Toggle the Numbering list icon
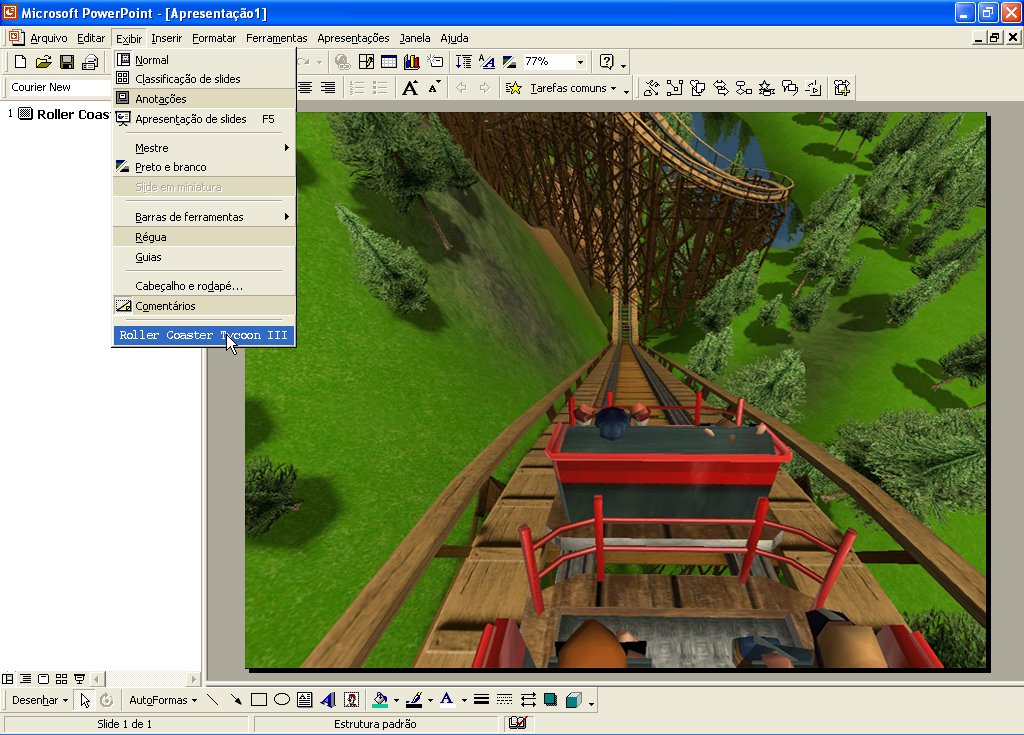Image resolution: width=1024 pixels, height=735 pixels. [357, 88]
